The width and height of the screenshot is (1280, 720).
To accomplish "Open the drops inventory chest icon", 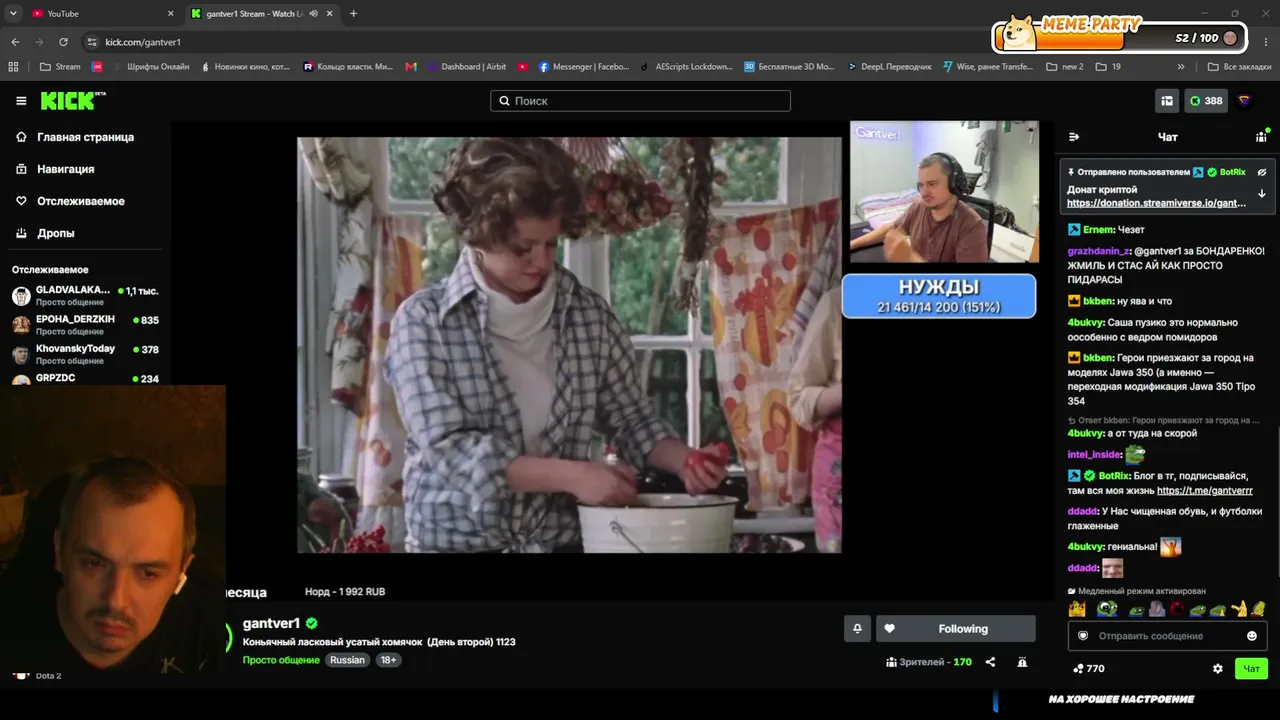I will pos(1167,101).
